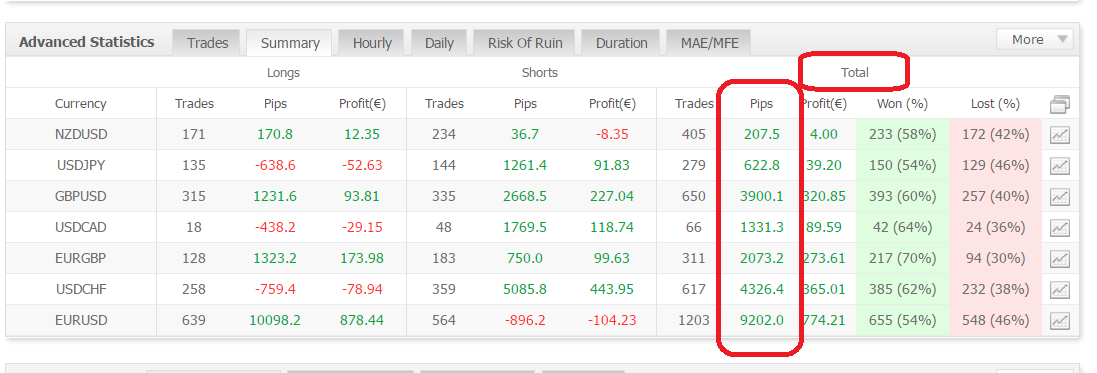Click the stacked windows icon in header

[x=1060, y=104]
